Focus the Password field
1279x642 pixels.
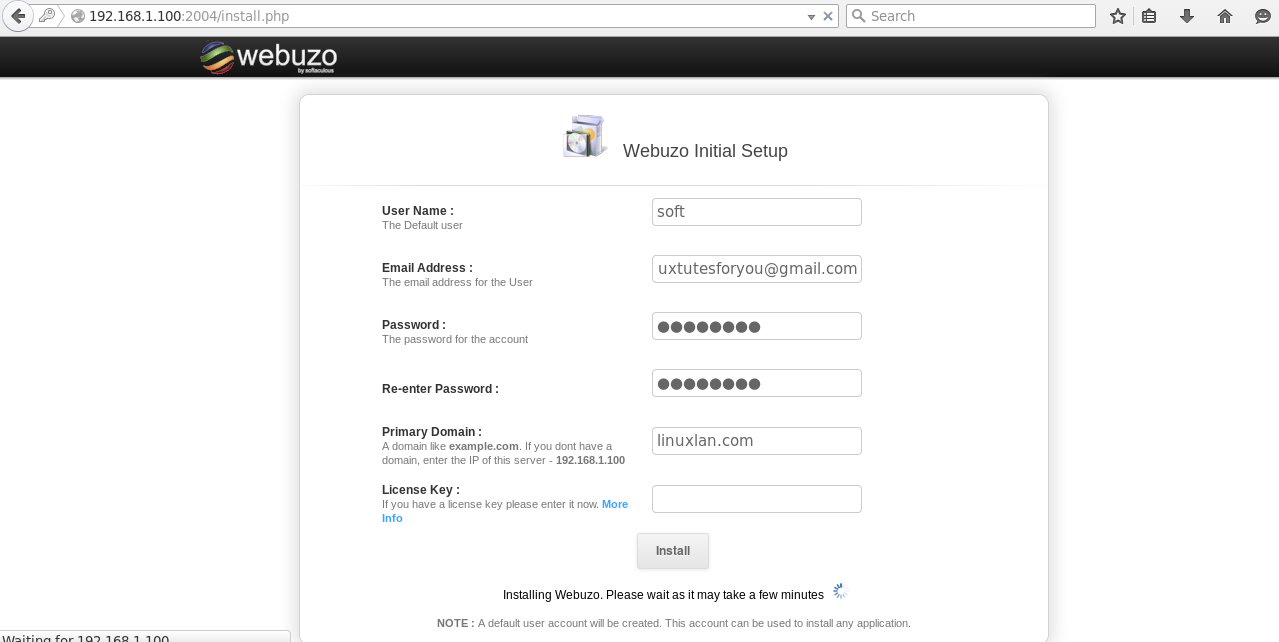click(757, 326)
